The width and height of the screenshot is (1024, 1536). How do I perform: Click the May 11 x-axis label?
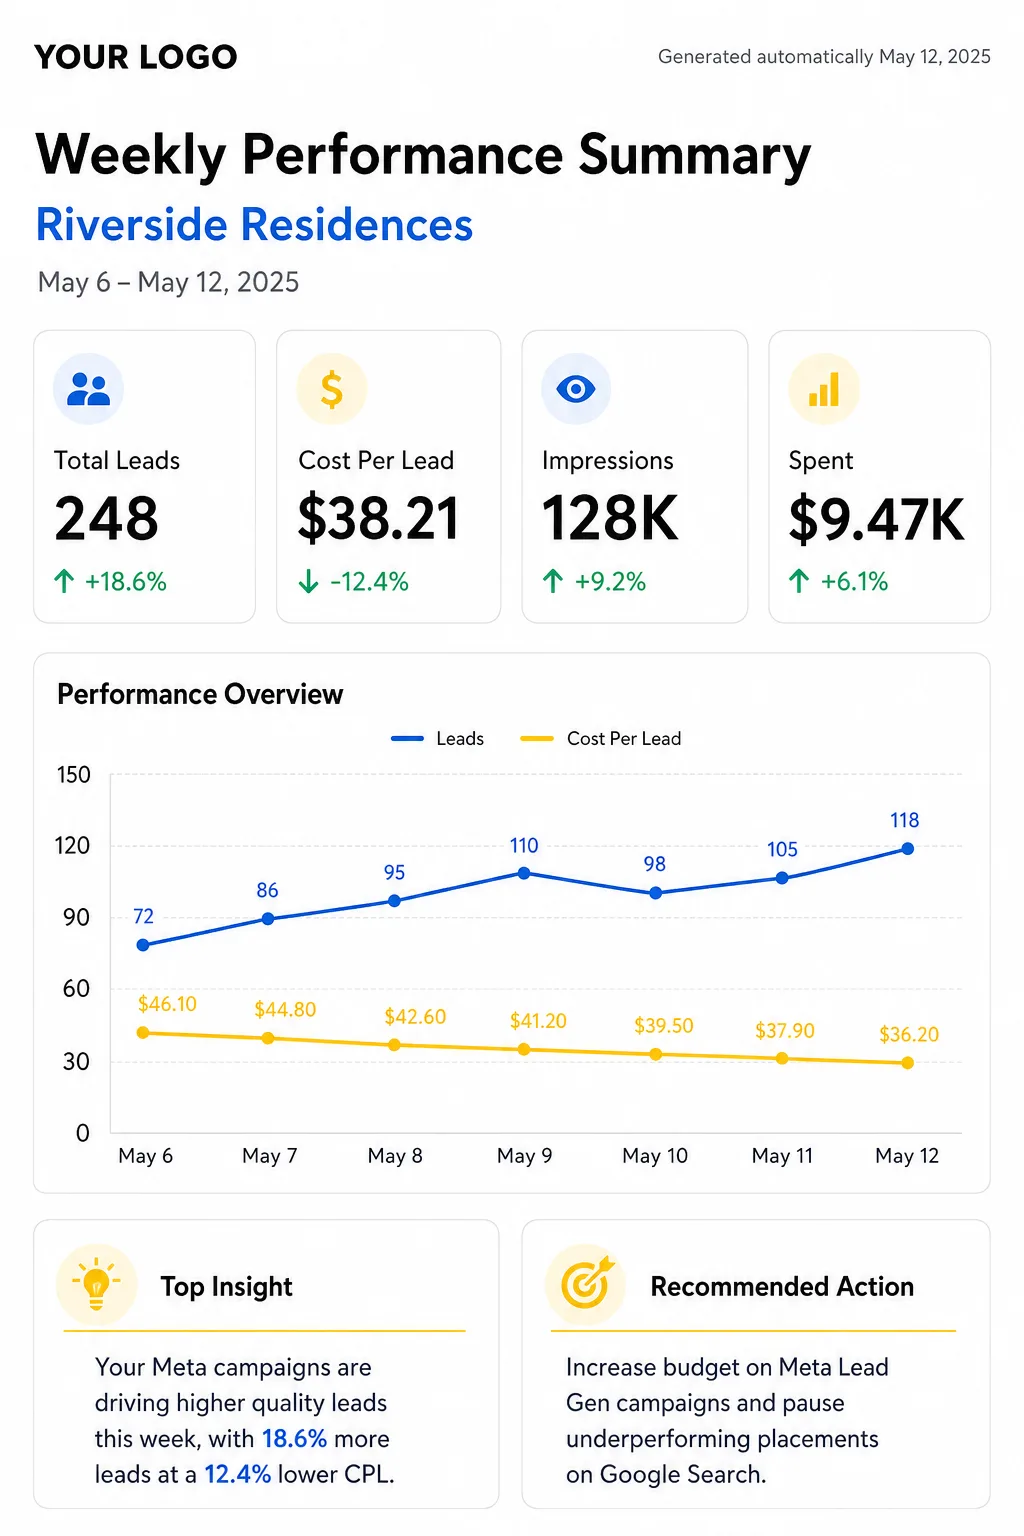783,1156
